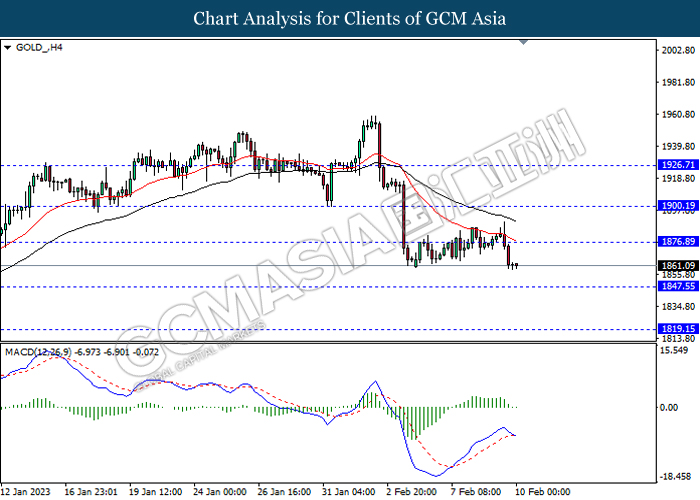Viewport: 700px width, 500px height.
Task: Click the 19 Jan 12:00 time axis label
Action: (155, 492)
